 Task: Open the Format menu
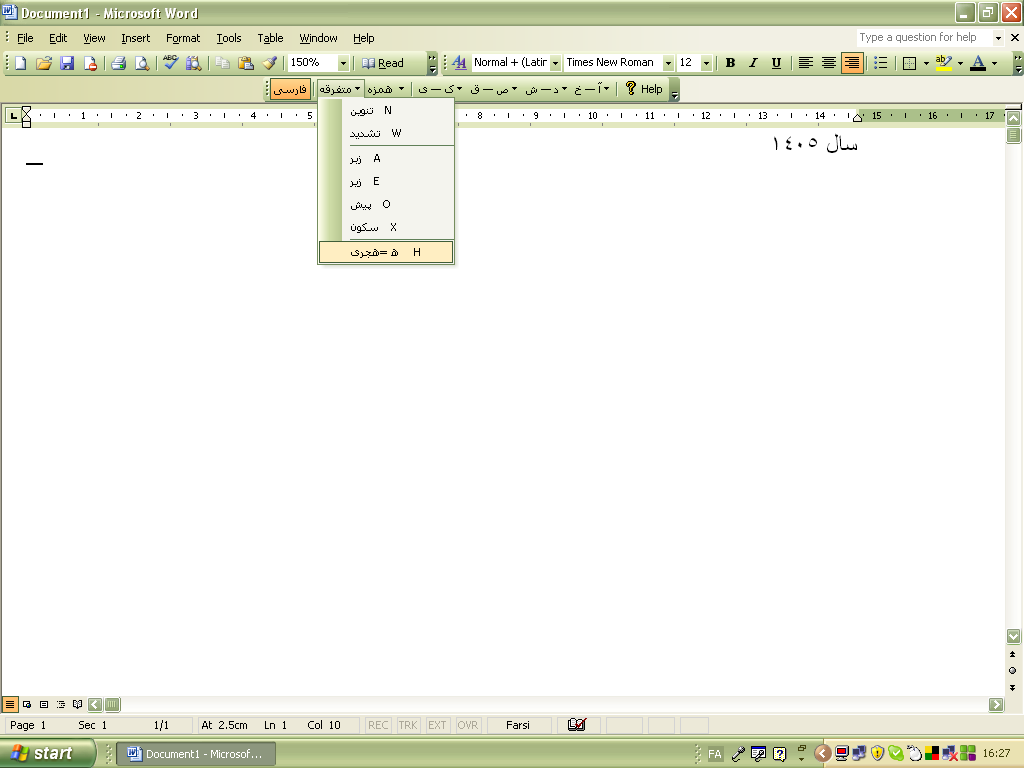pos(183,38)
